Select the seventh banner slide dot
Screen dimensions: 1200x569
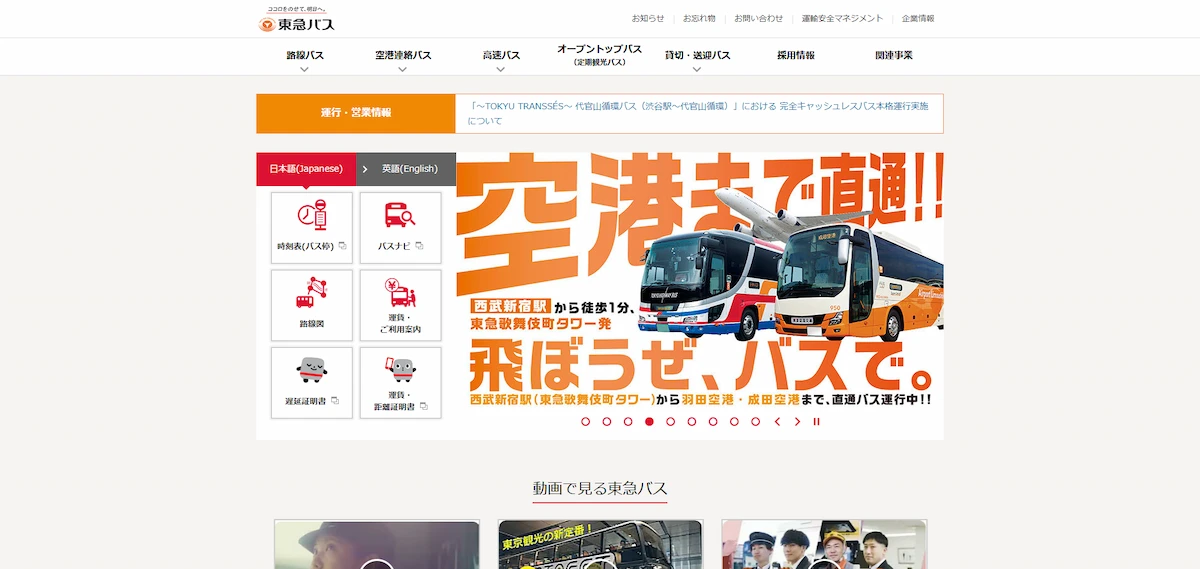pyautogui.click(x=712, y=422)
